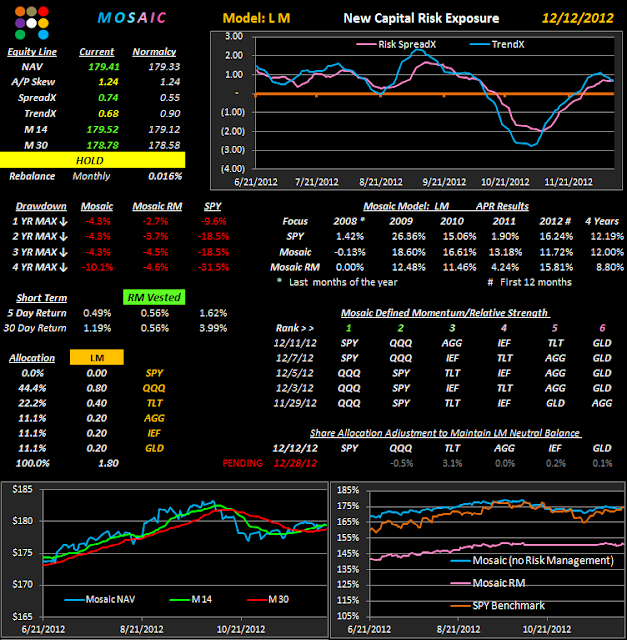Viewport: 627px width, 640px height.
Task: Select the -0.5% QQQ adjustment value
Action: coord(401,464)
